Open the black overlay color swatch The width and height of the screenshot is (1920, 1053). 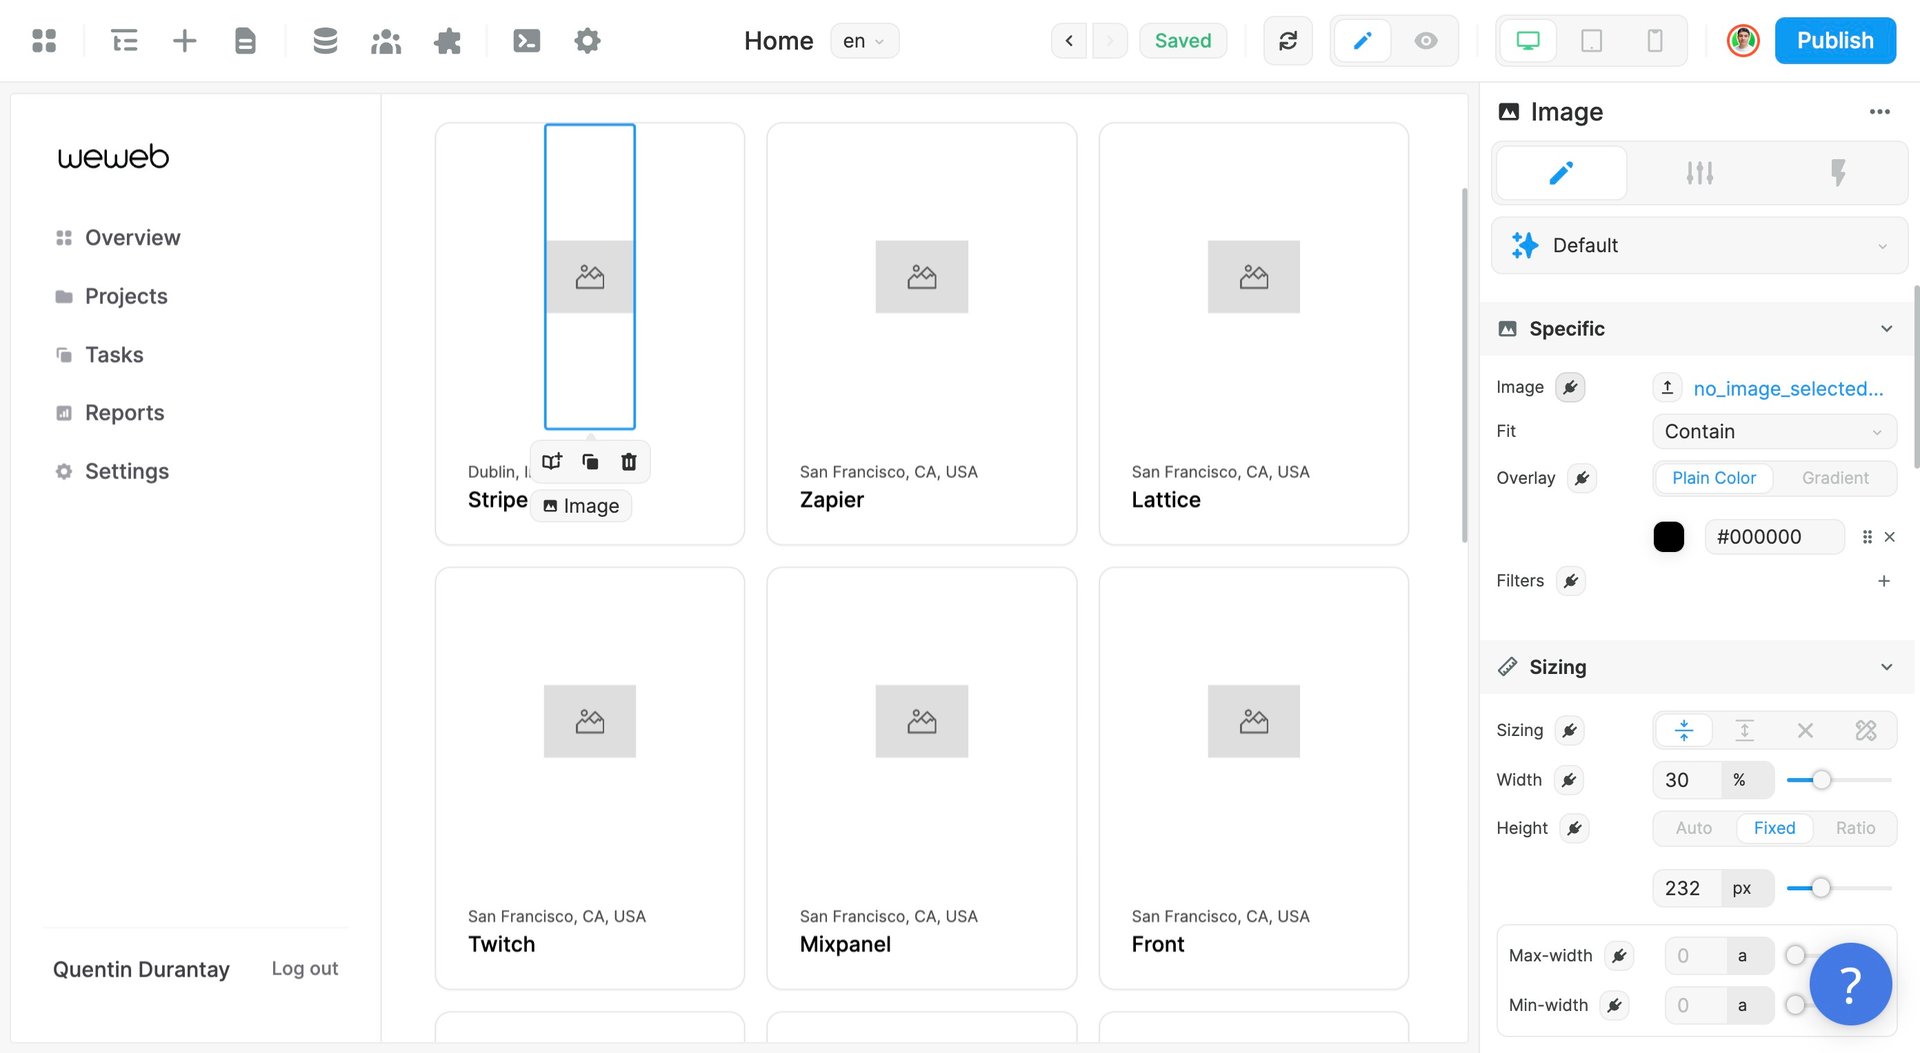(1669, 537)
